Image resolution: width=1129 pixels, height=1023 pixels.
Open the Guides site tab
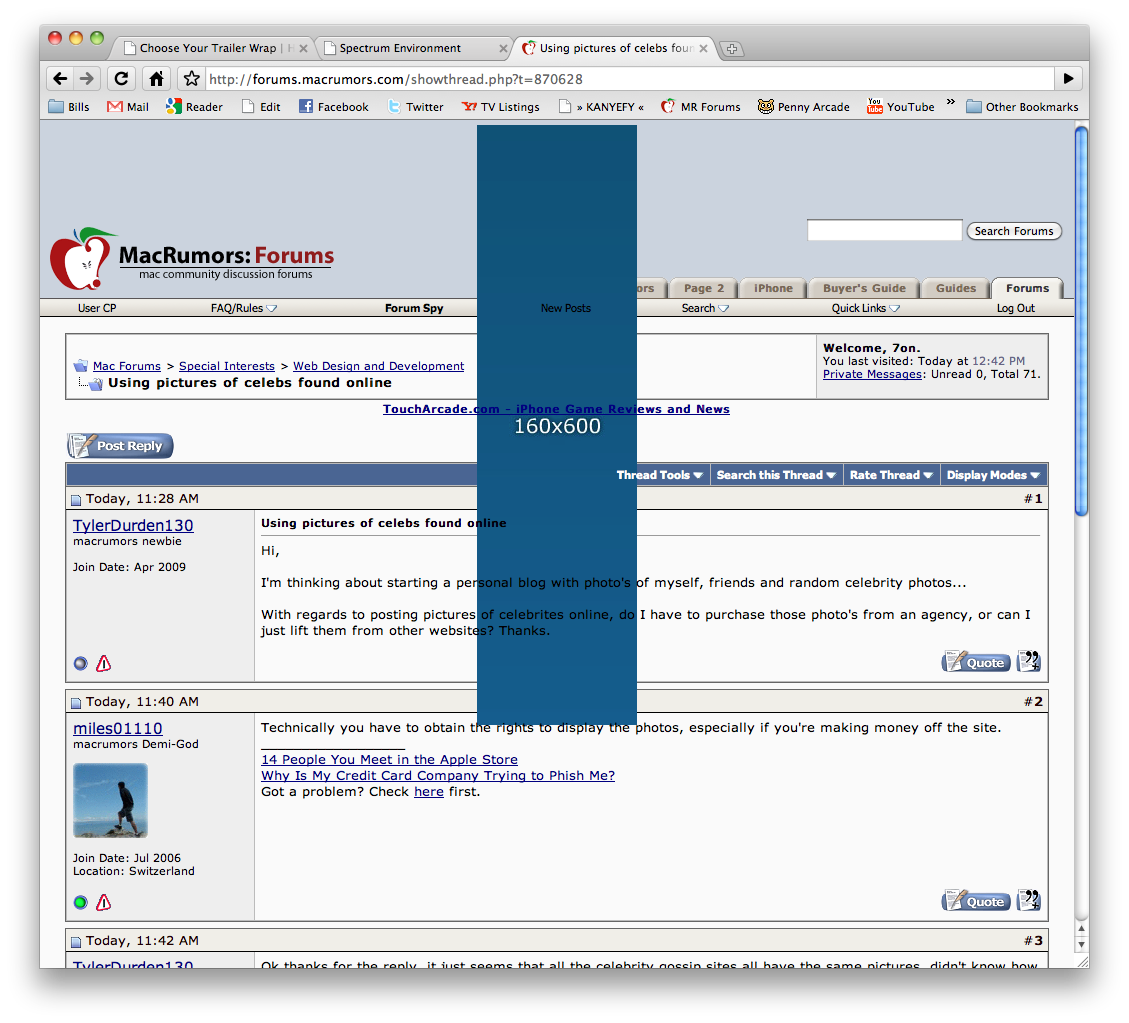[x=956, y=289]
